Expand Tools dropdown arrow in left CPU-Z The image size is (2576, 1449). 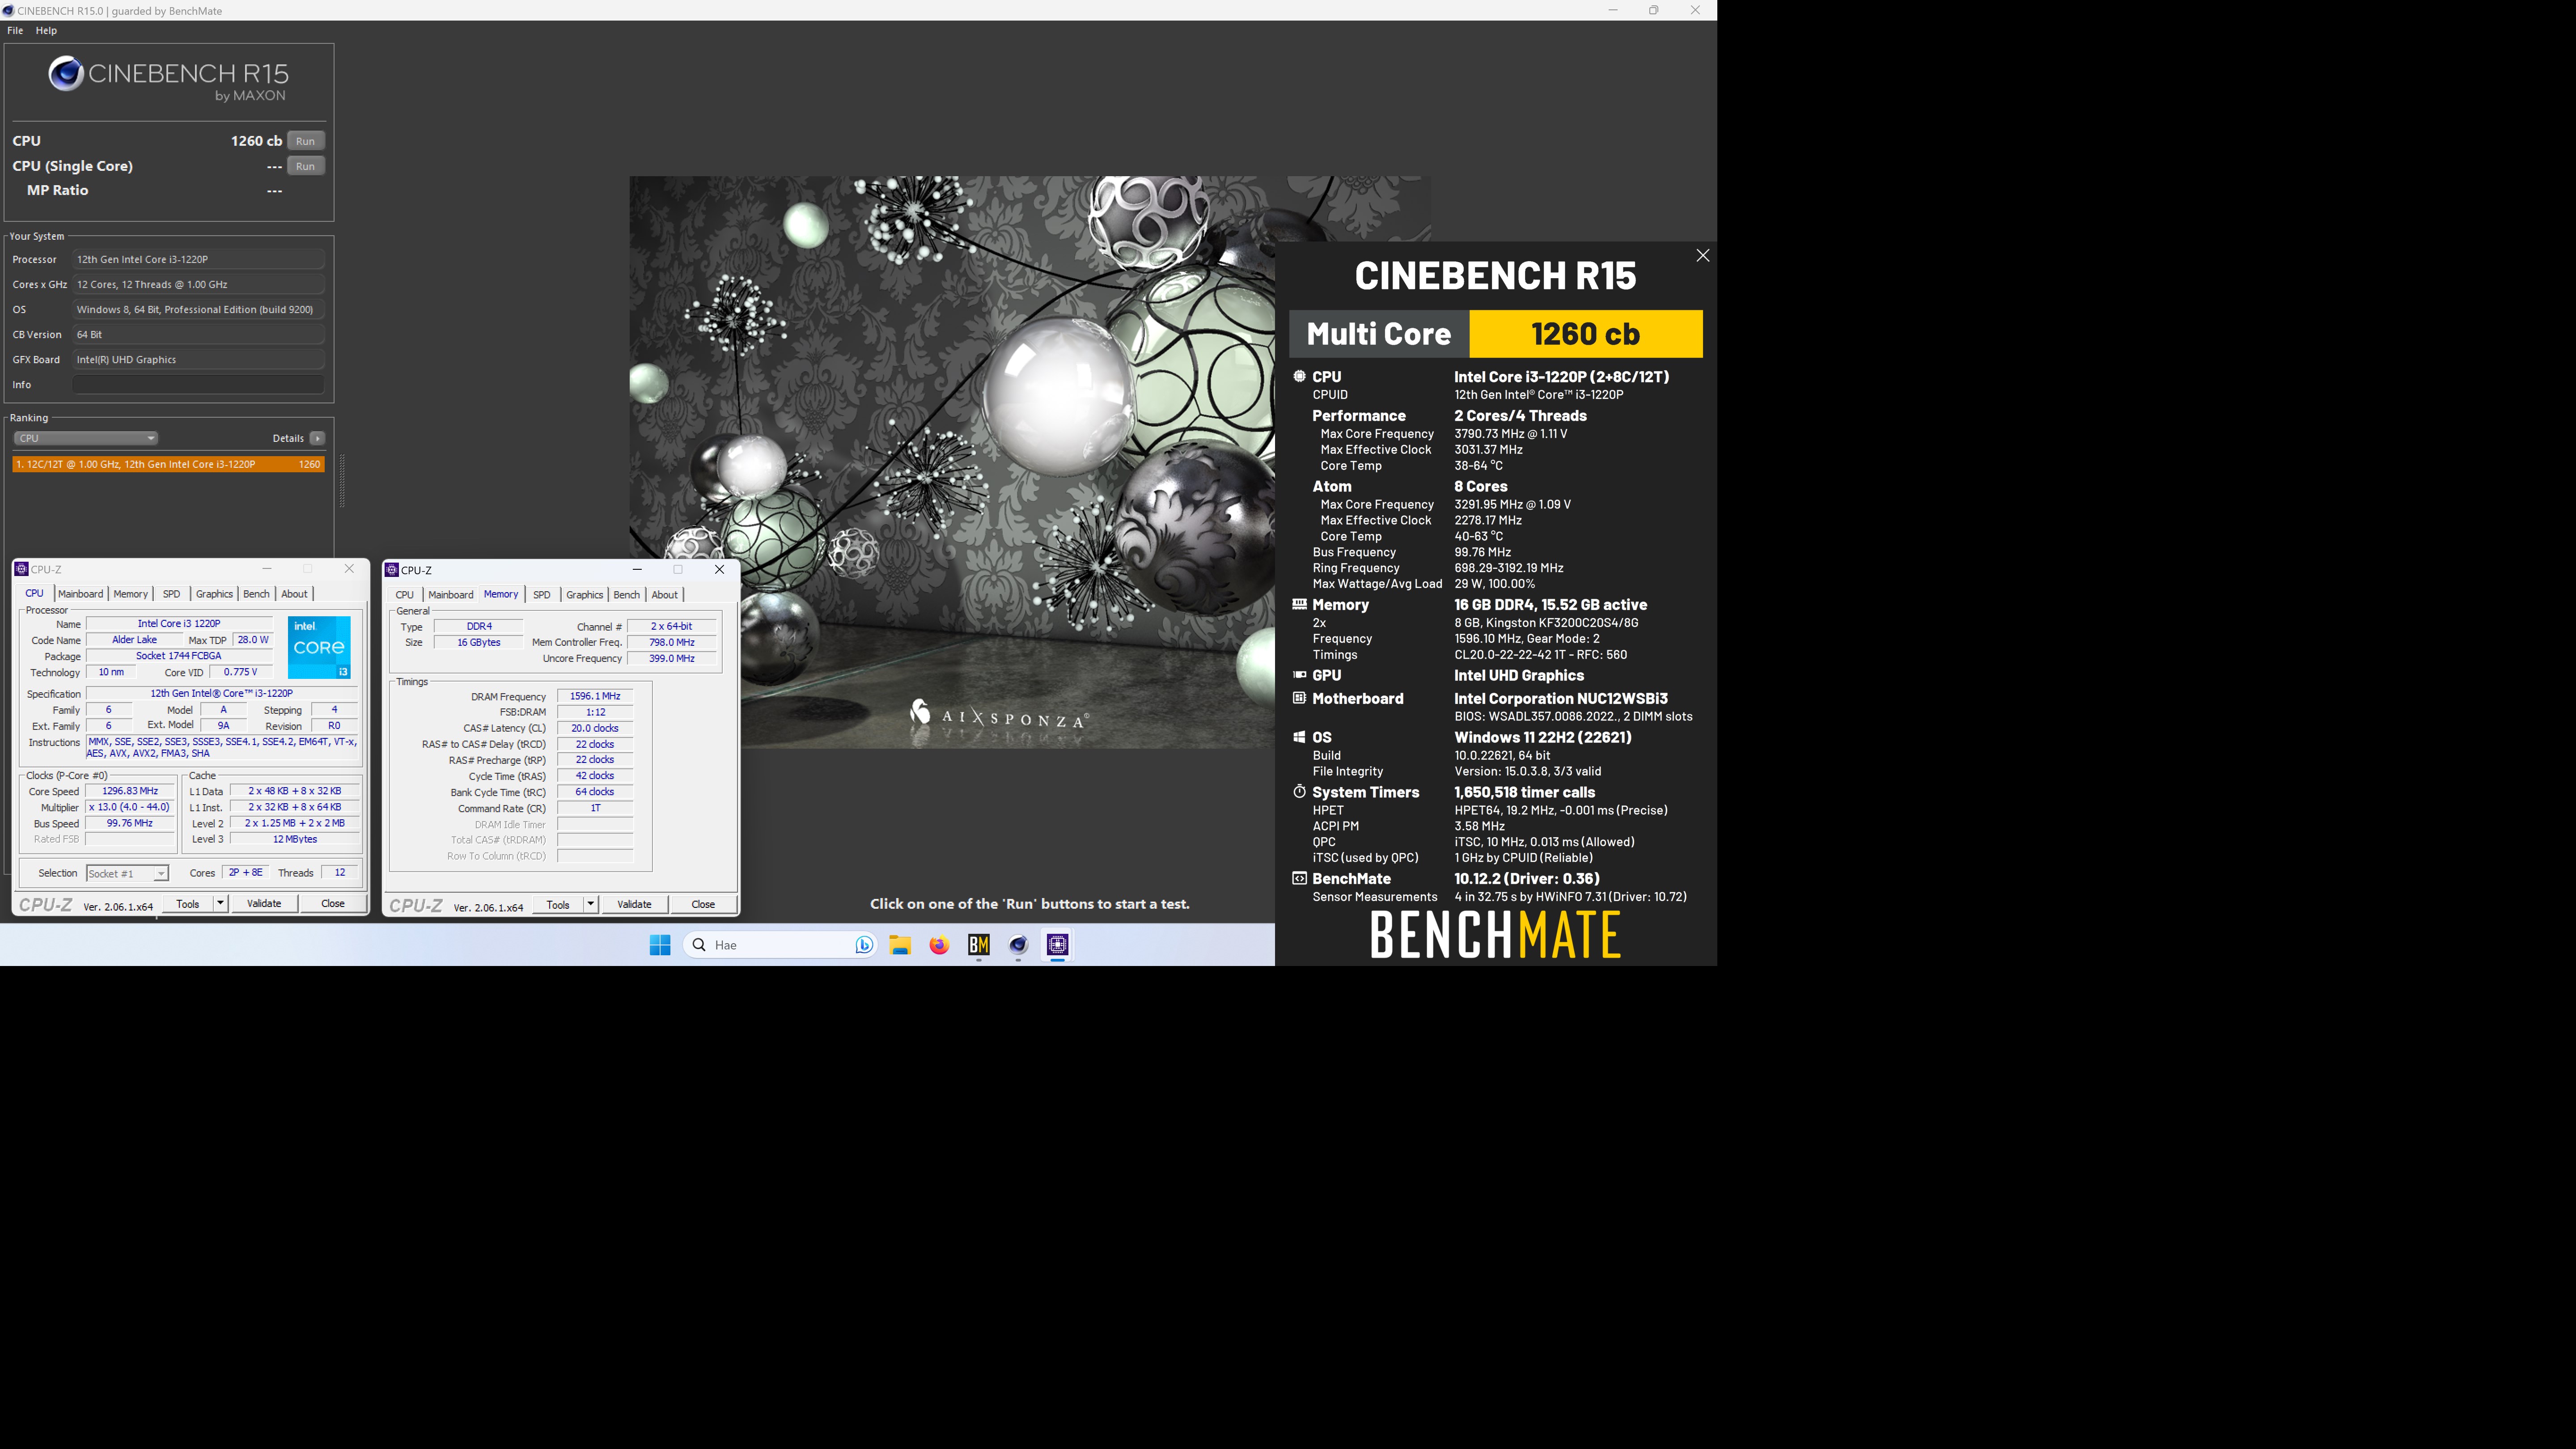pos(220,904)
